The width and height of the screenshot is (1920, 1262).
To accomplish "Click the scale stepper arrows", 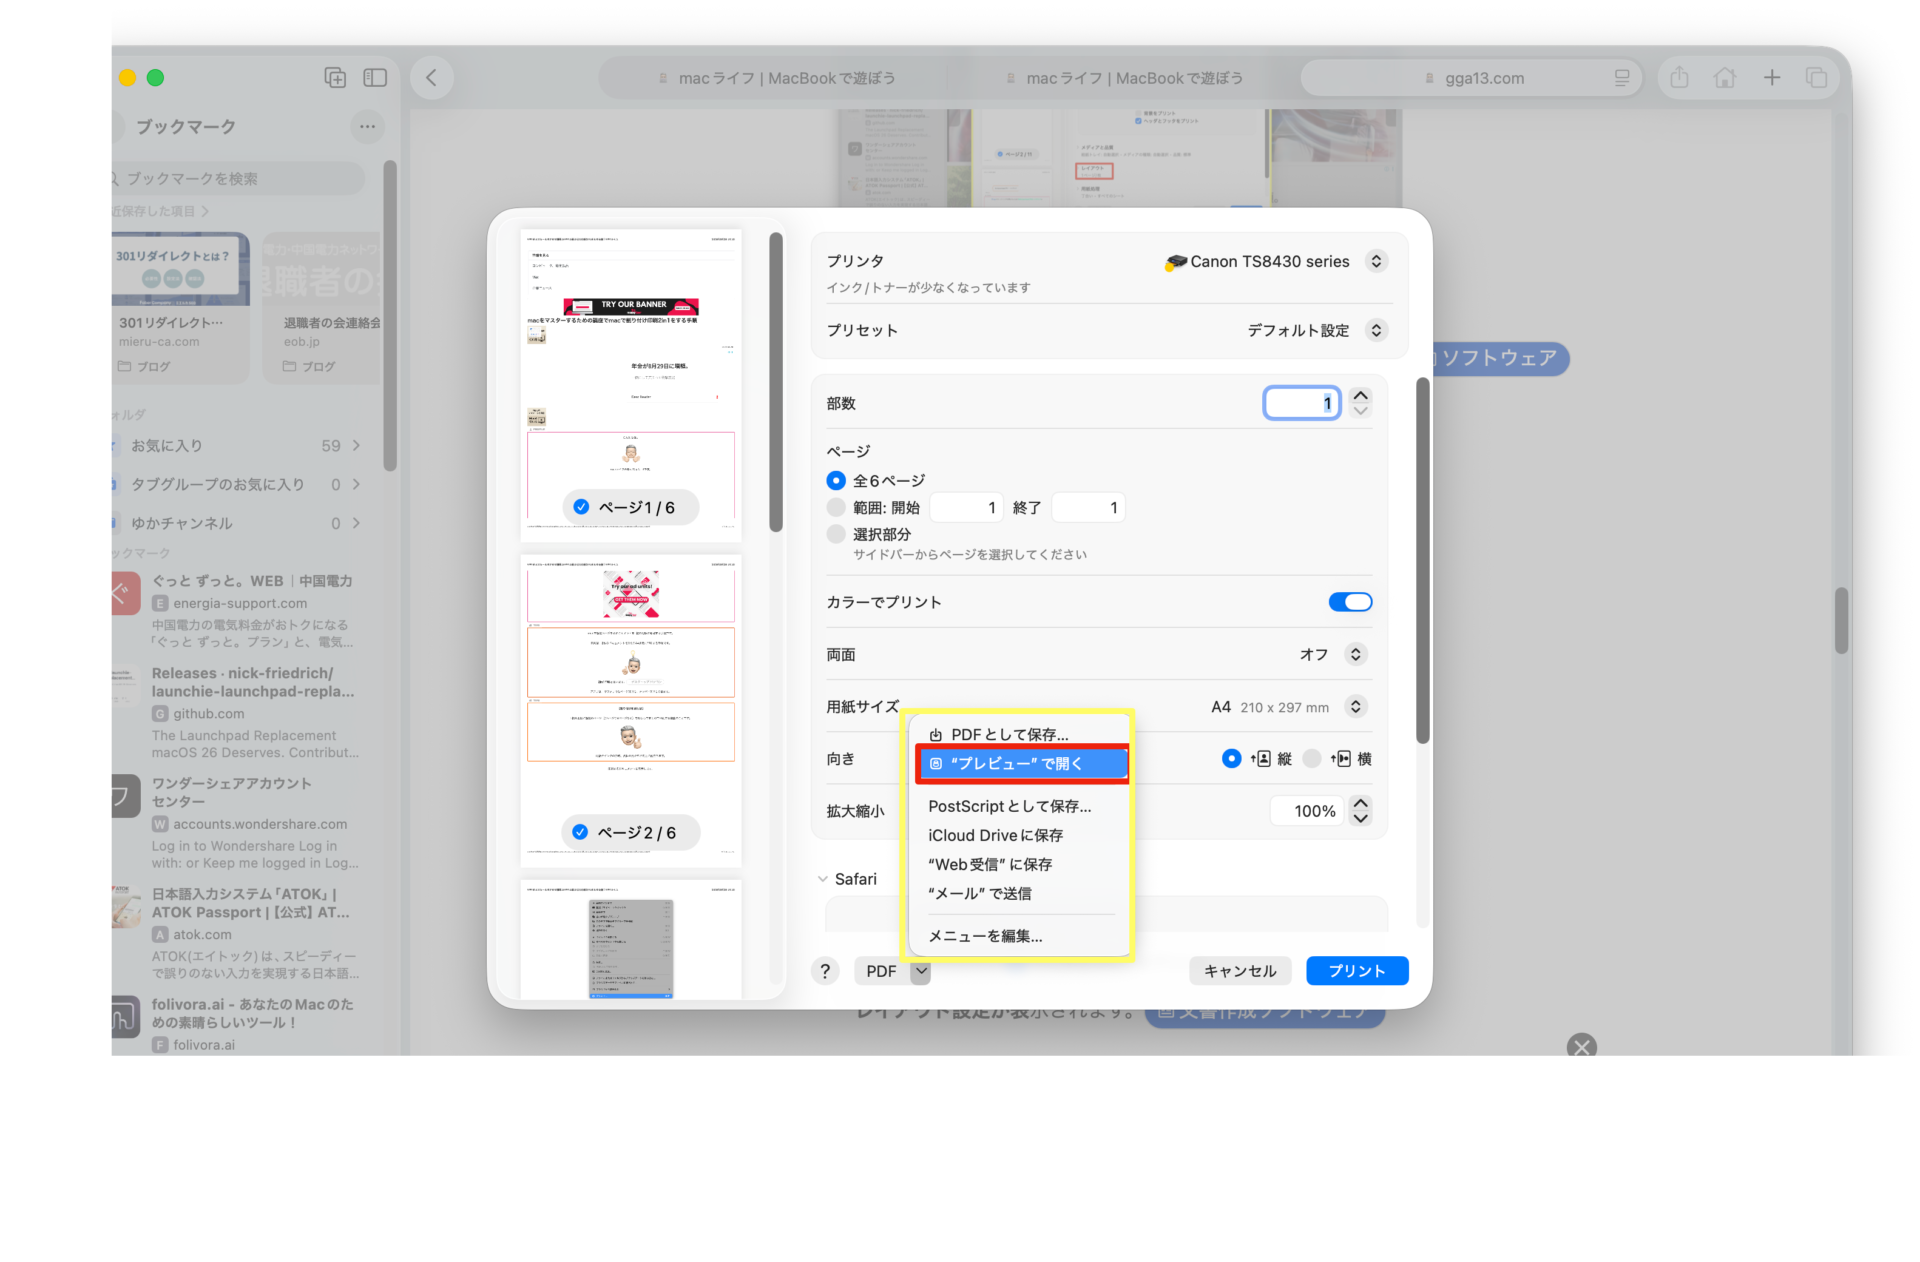I will 1360,811.
